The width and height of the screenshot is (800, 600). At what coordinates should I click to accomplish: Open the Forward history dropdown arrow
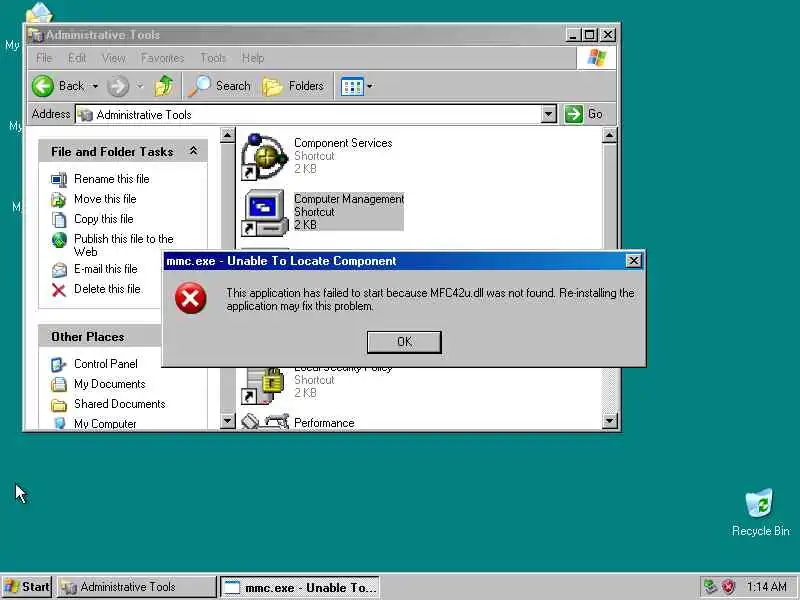[140, 86]
